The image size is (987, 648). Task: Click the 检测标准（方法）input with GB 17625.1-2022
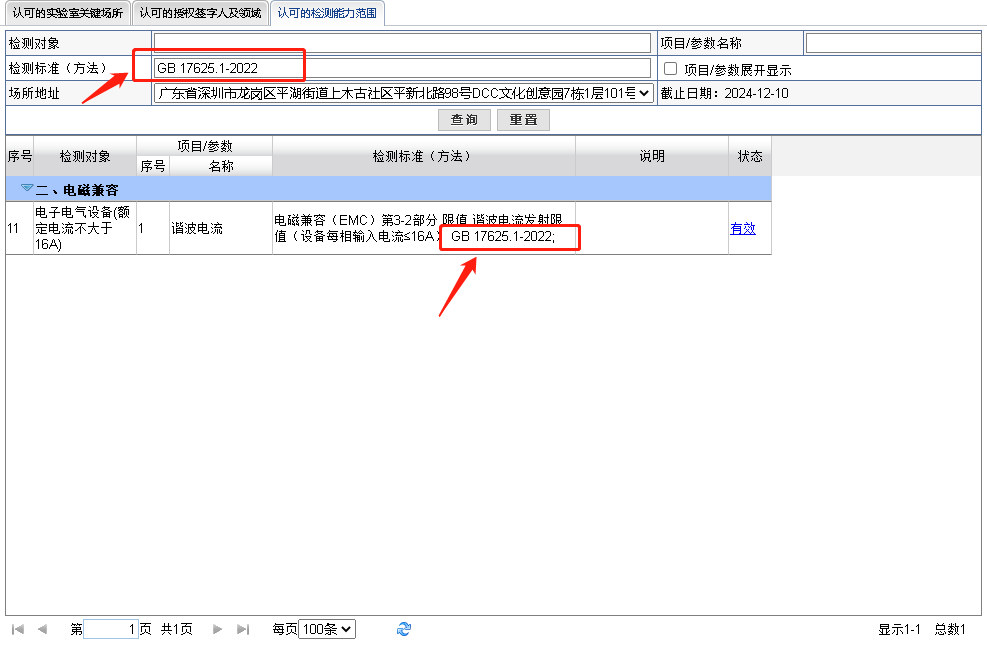[401, 68]
